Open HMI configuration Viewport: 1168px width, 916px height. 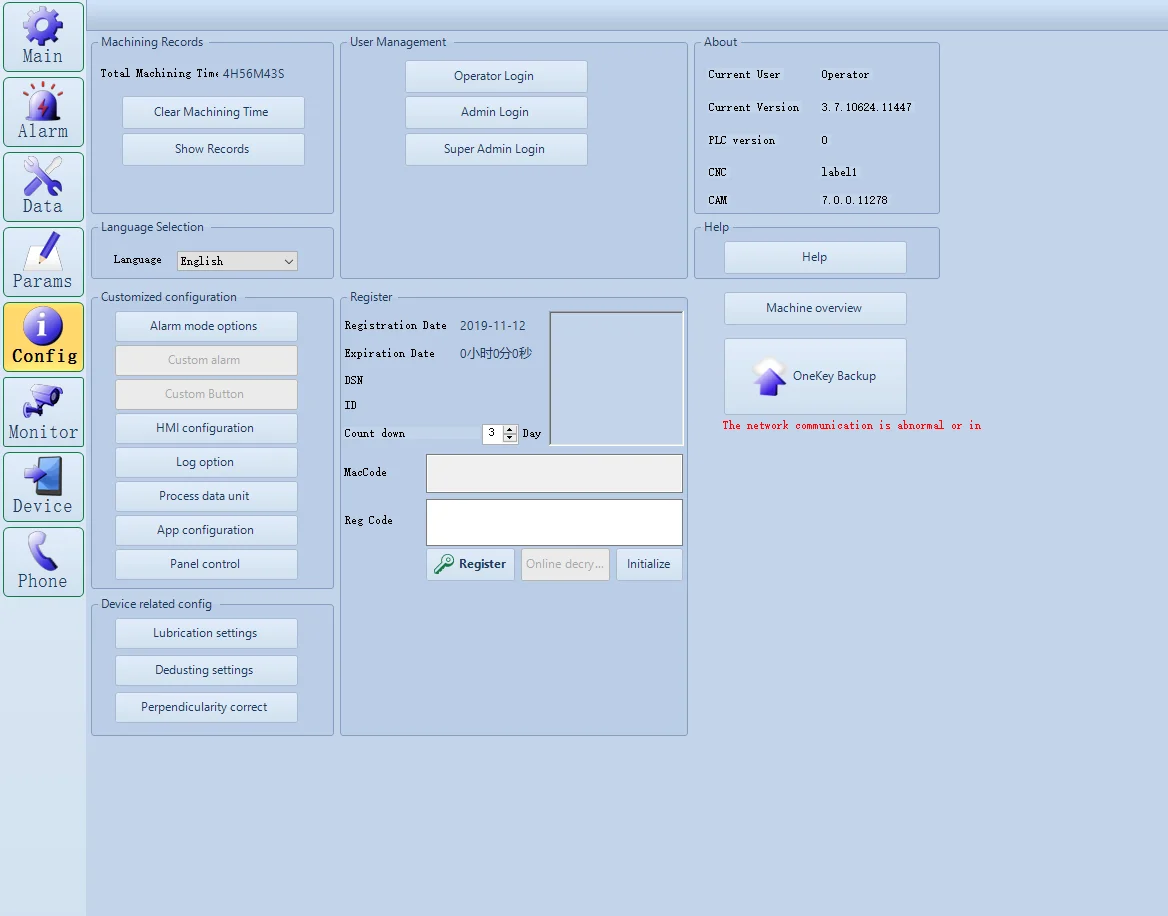(x=206, y=428)
